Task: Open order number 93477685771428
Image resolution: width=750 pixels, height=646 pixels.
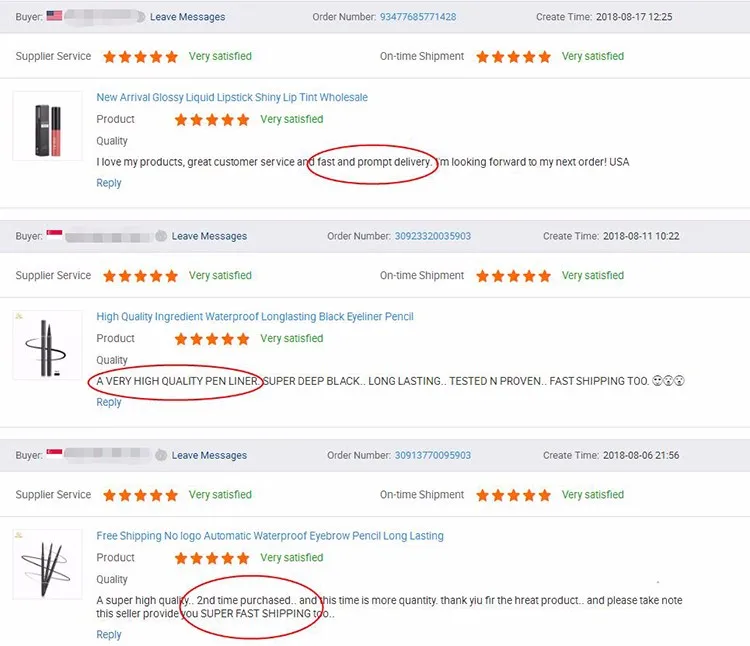Action: [x=418, y=17]
